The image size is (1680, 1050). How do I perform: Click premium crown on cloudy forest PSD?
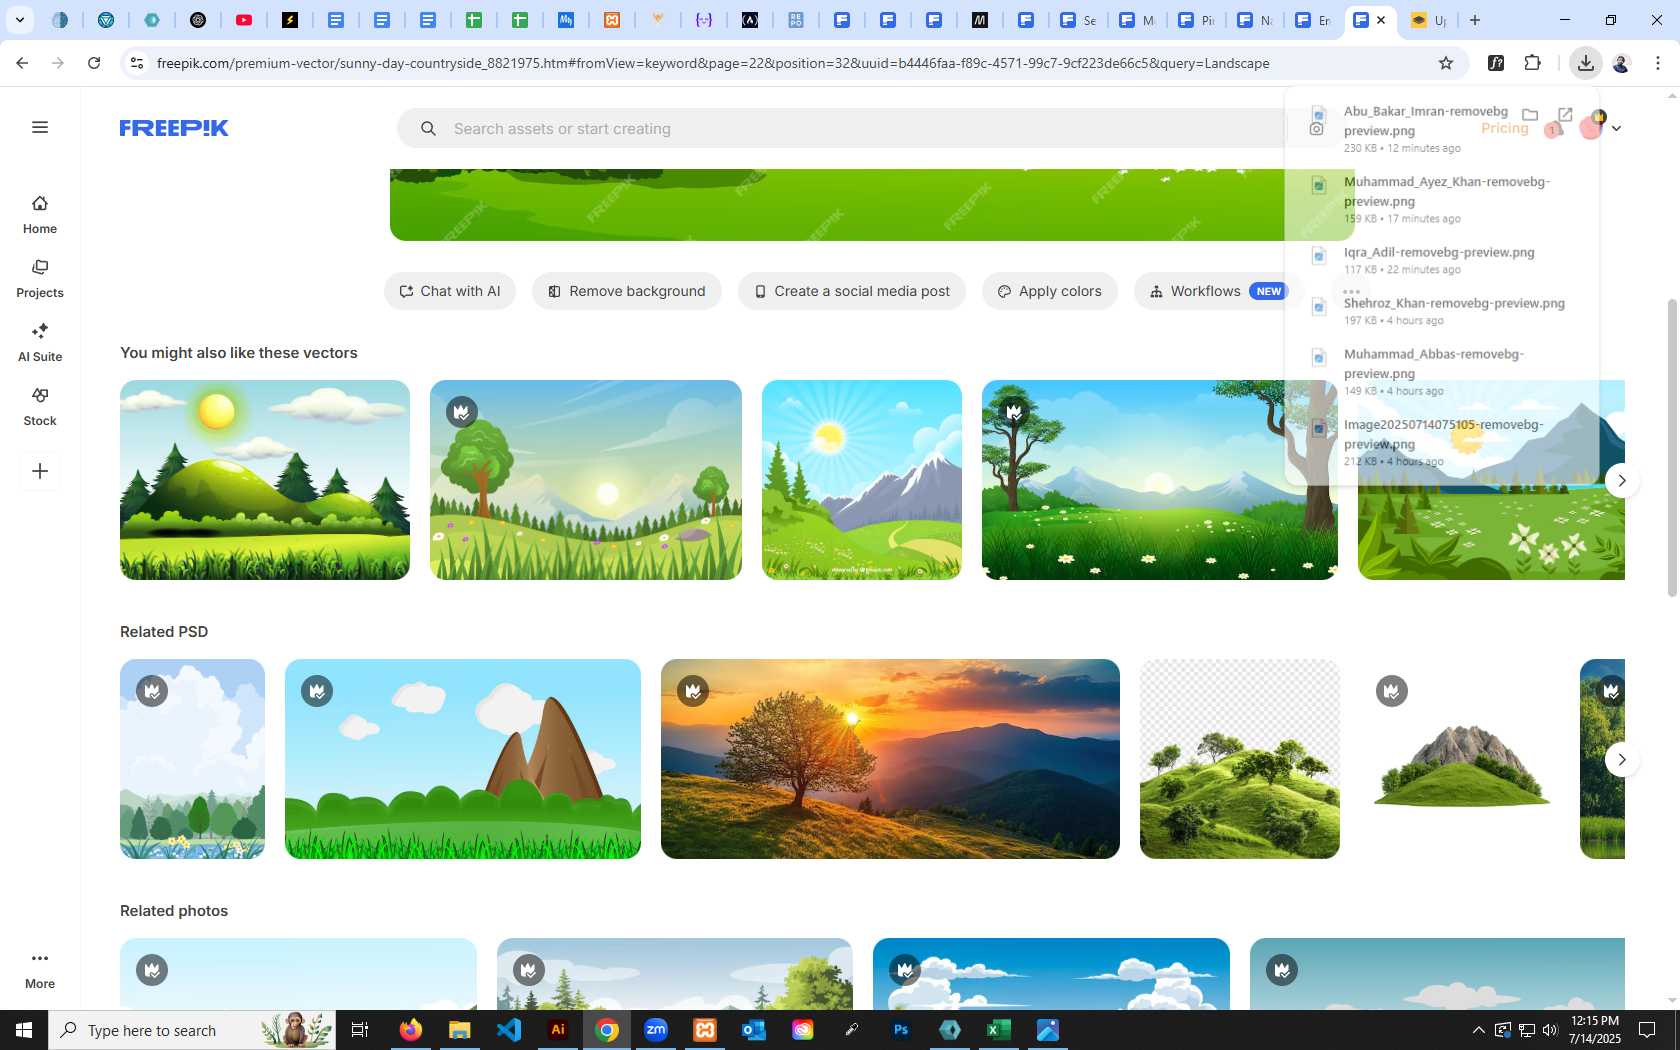click(x=152, y=691)
